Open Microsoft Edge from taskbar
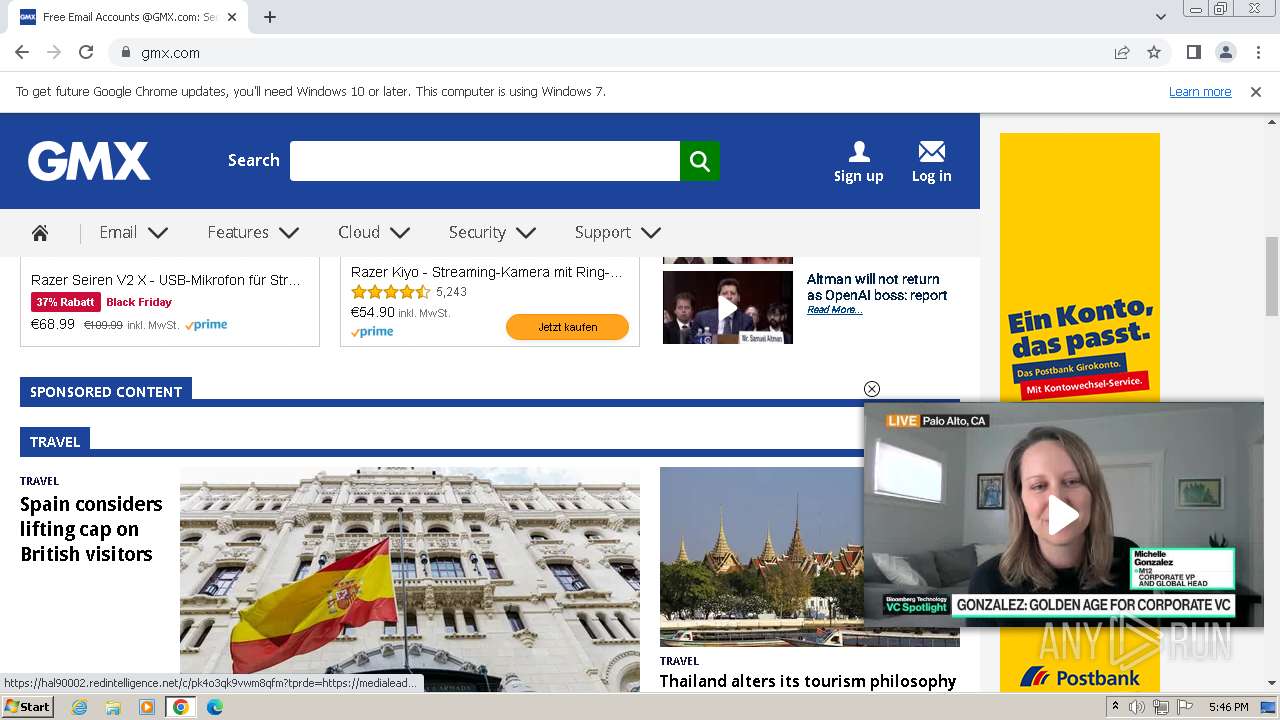This screenshot has height=720, width=1280. [215, 707]
